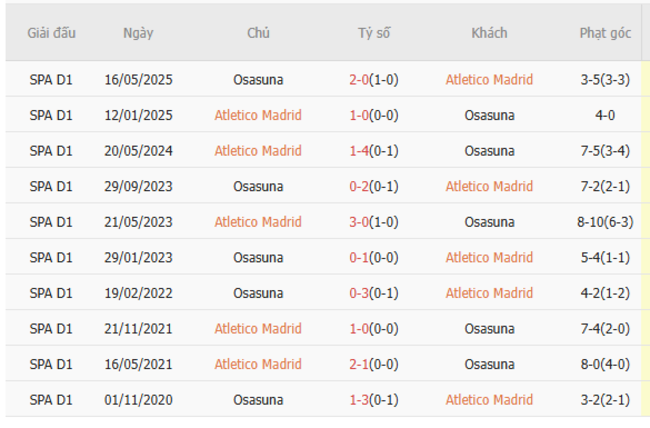Image resolution: width=650 pixels, height=428 pixels.
Task: Open Atletico Madrid in the 12/01/2025 row
Action: (x=258, y=115)
